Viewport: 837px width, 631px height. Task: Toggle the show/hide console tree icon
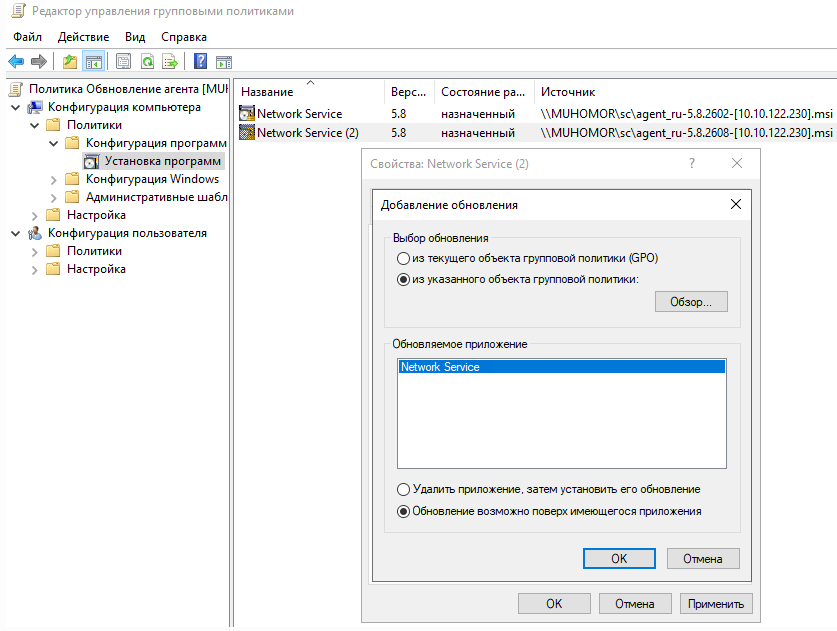[93, 62]
